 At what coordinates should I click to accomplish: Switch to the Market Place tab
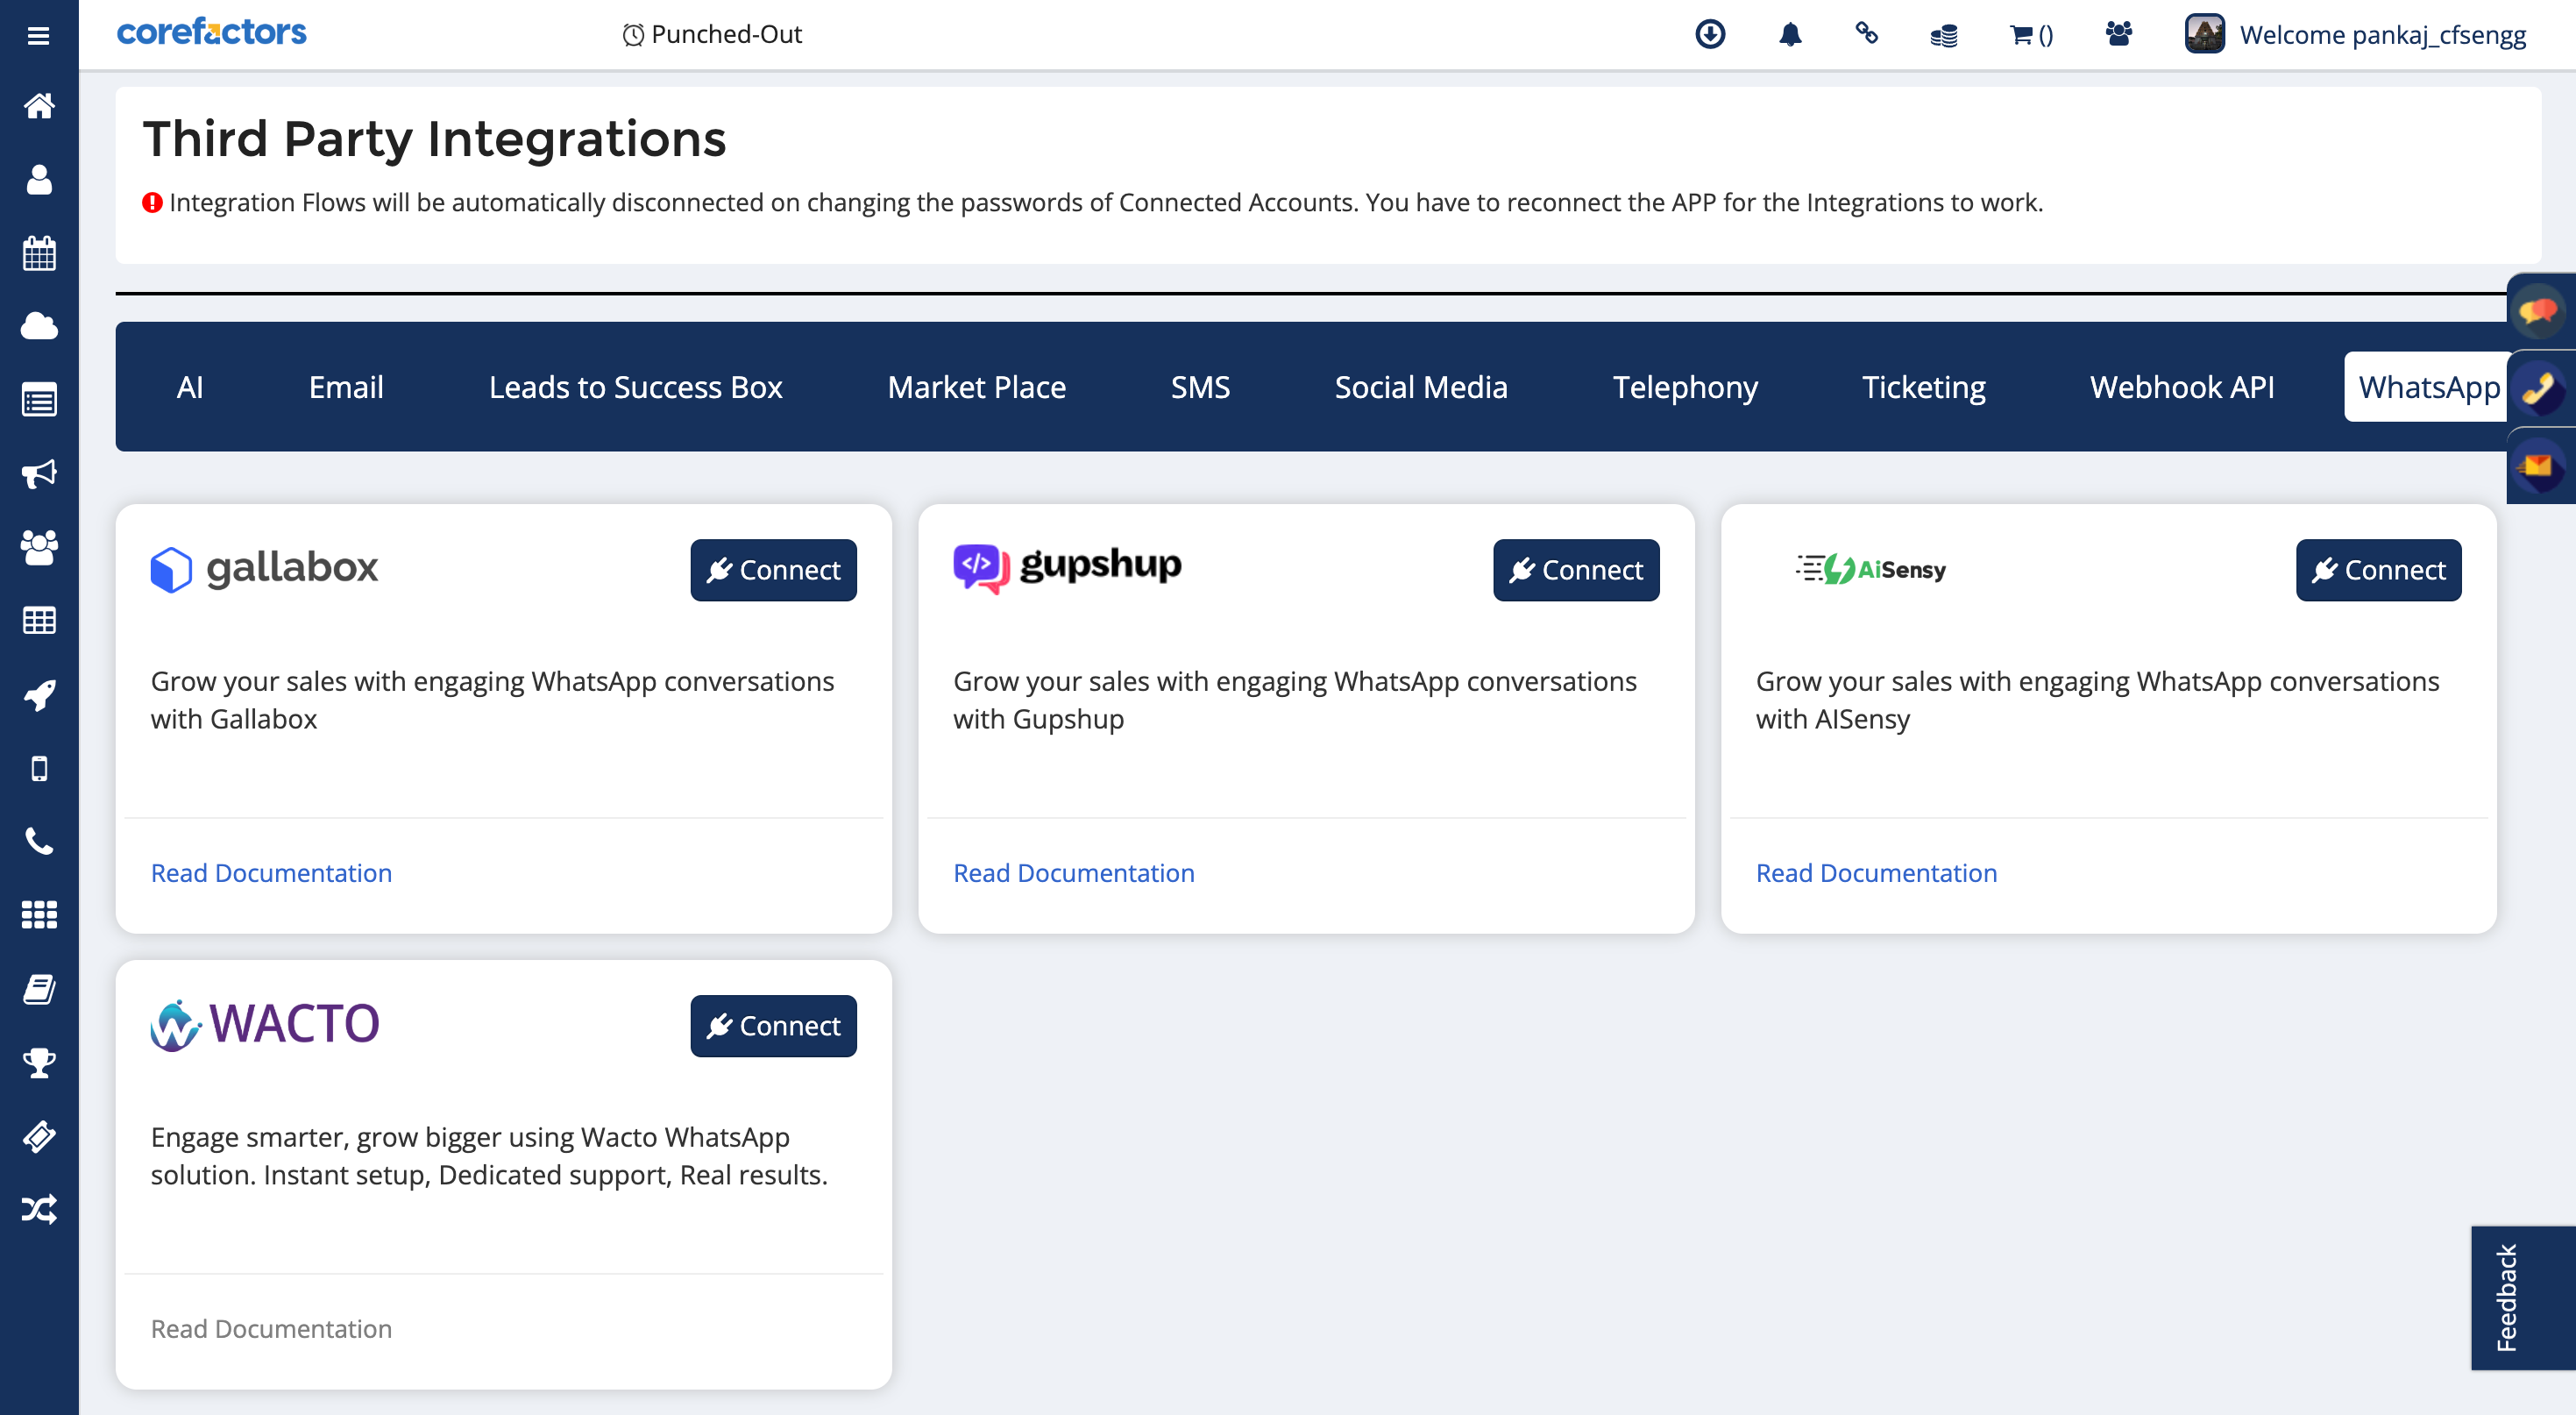tap(976, 387)
